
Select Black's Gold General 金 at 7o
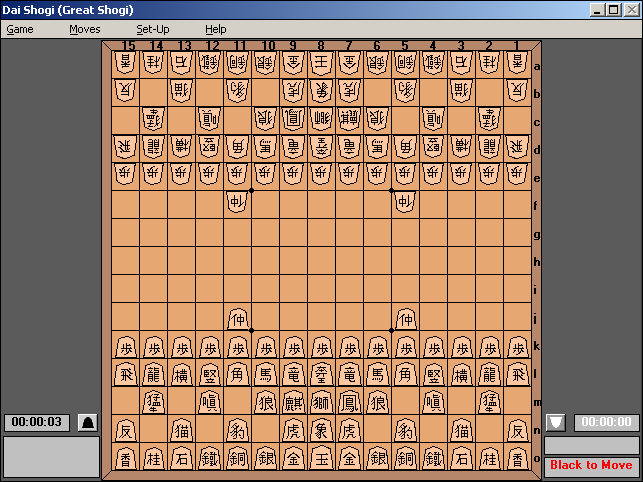(349, 458)
